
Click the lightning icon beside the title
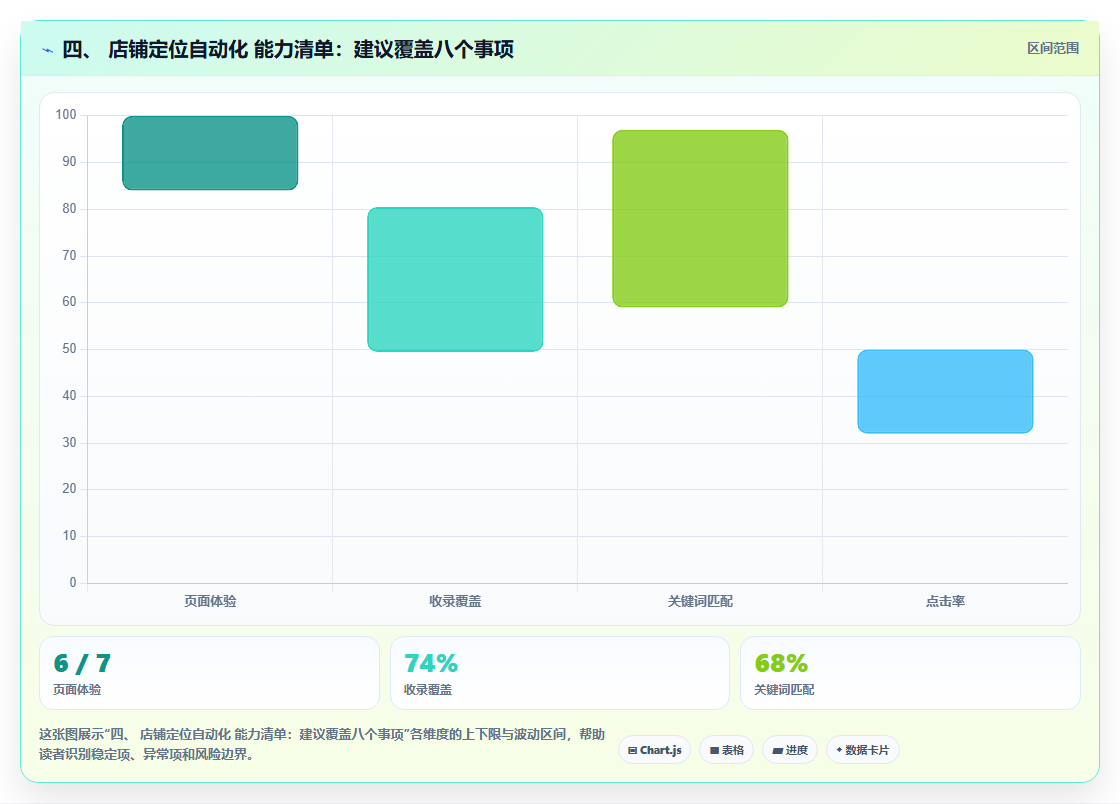[x=47, y=50]
